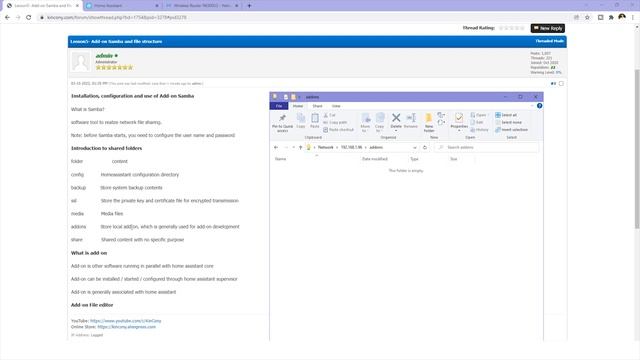Click Invert selection in ribbon

tap(511, 130)
